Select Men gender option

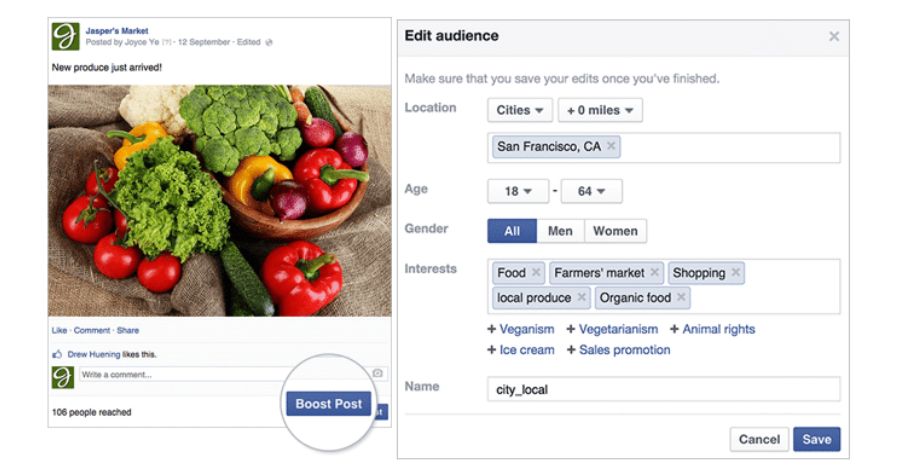pos(560,231)
